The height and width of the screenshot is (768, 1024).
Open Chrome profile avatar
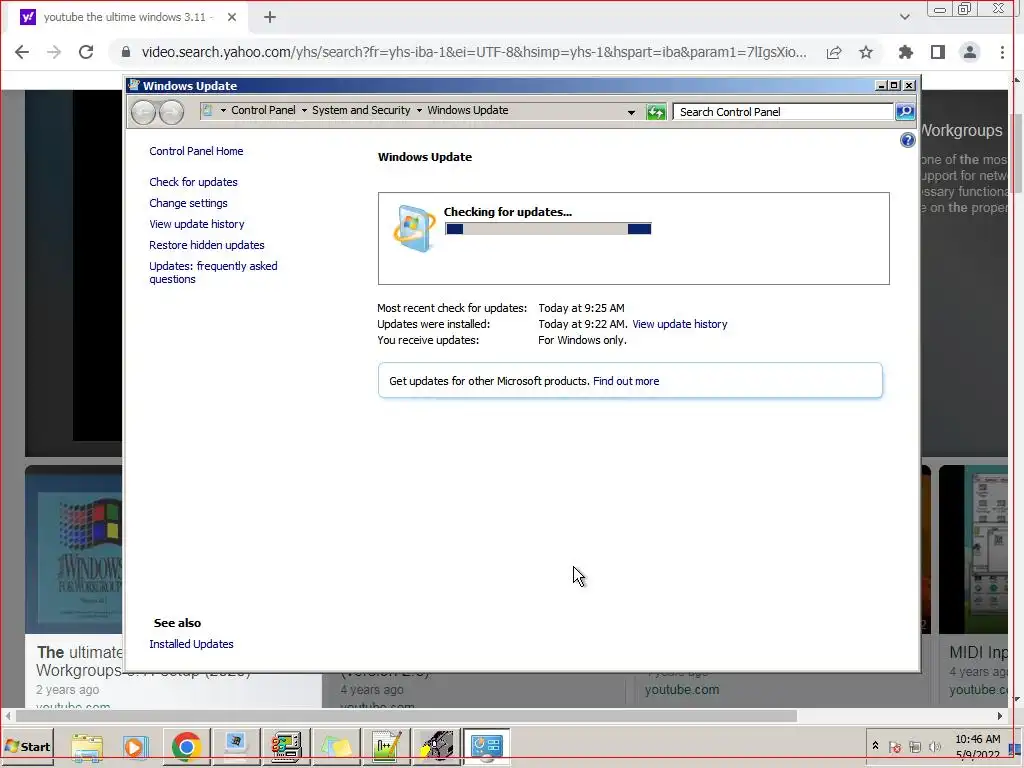(970, 52)
